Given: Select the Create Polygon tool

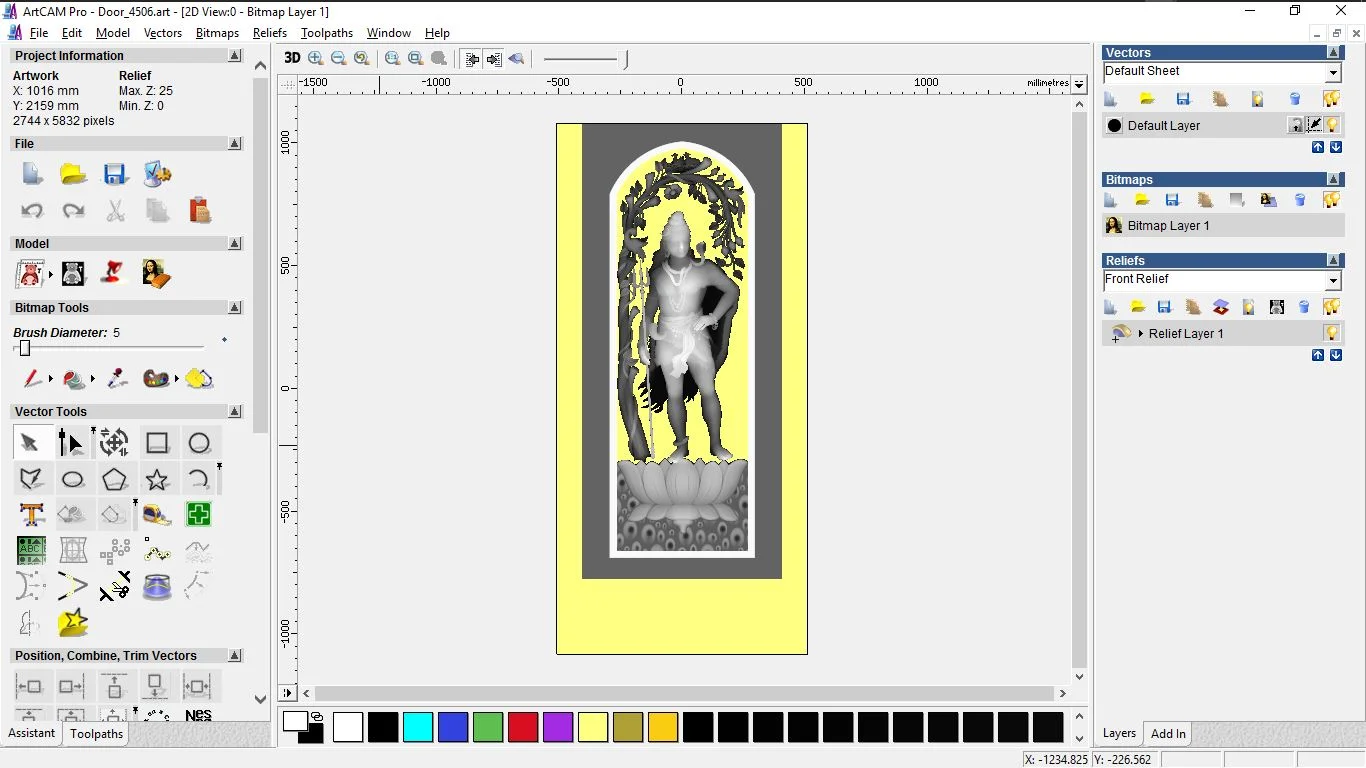Looking at the screenshot, I should [x=115, y=479].
